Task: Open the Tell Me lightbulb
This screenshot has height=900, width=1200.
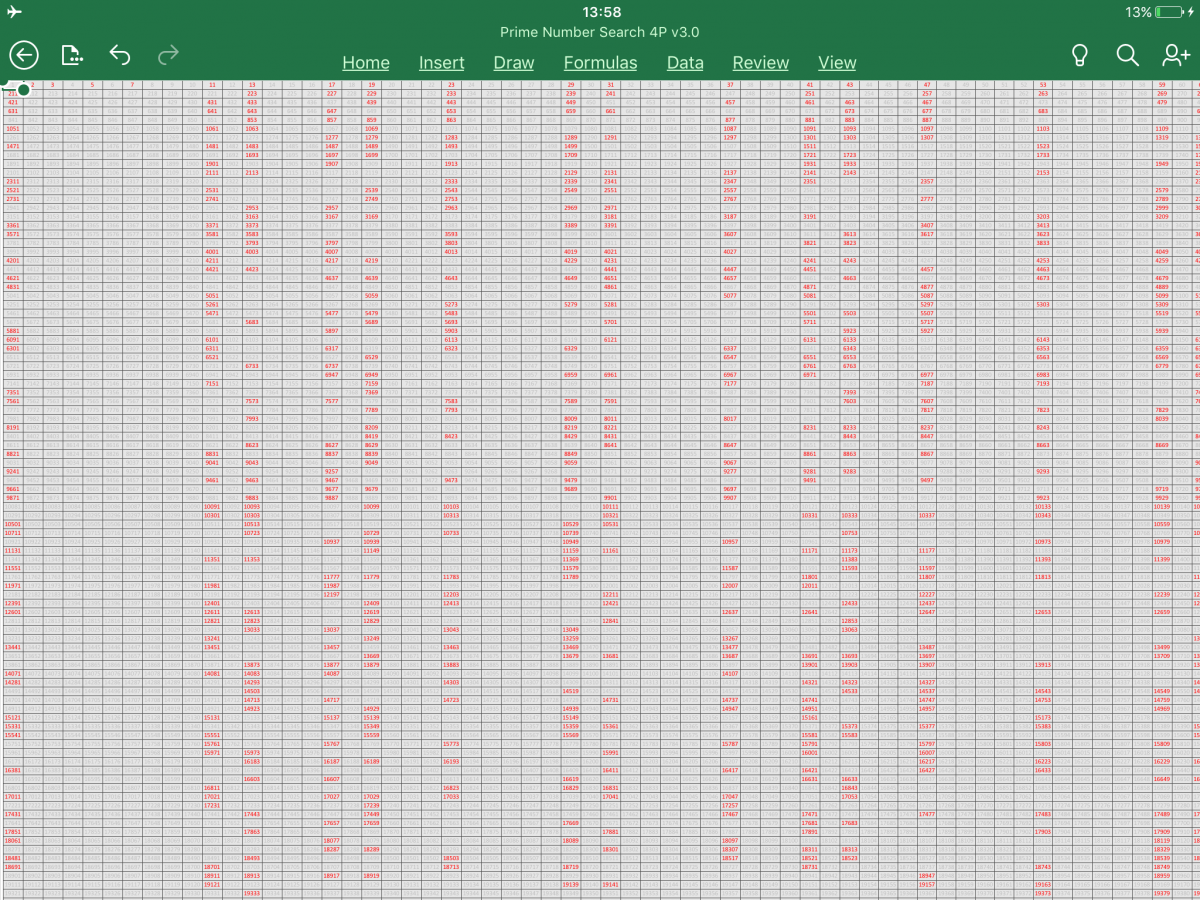Action: [x=1079, y=55]
